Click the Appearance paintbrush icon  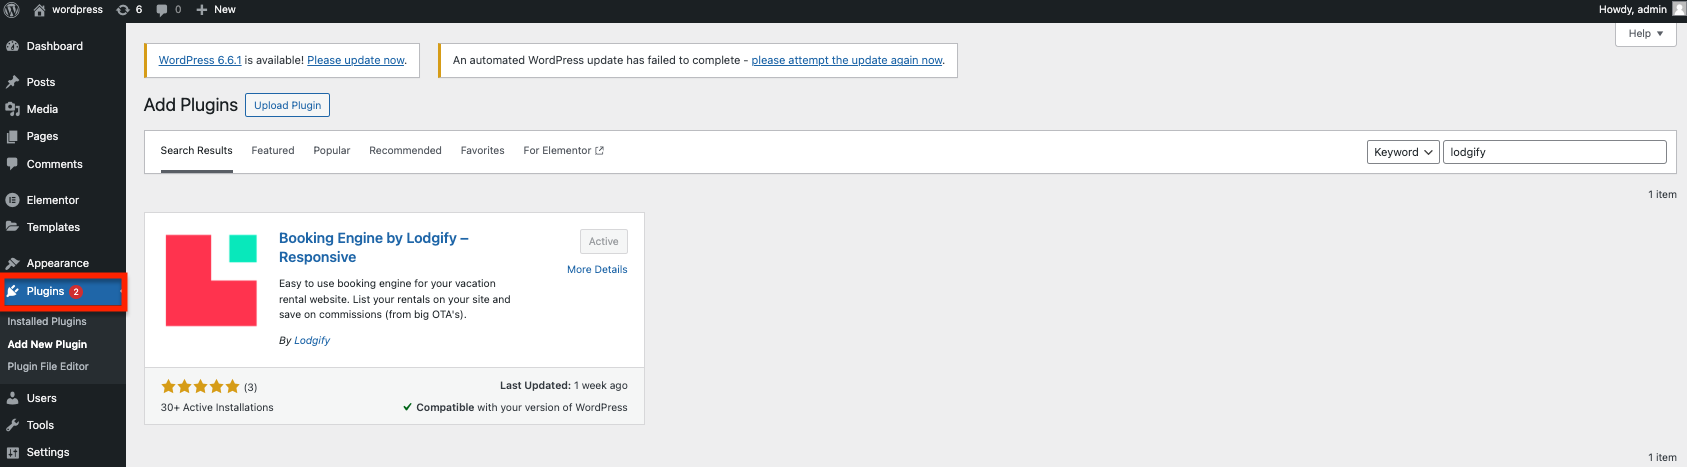13,263
